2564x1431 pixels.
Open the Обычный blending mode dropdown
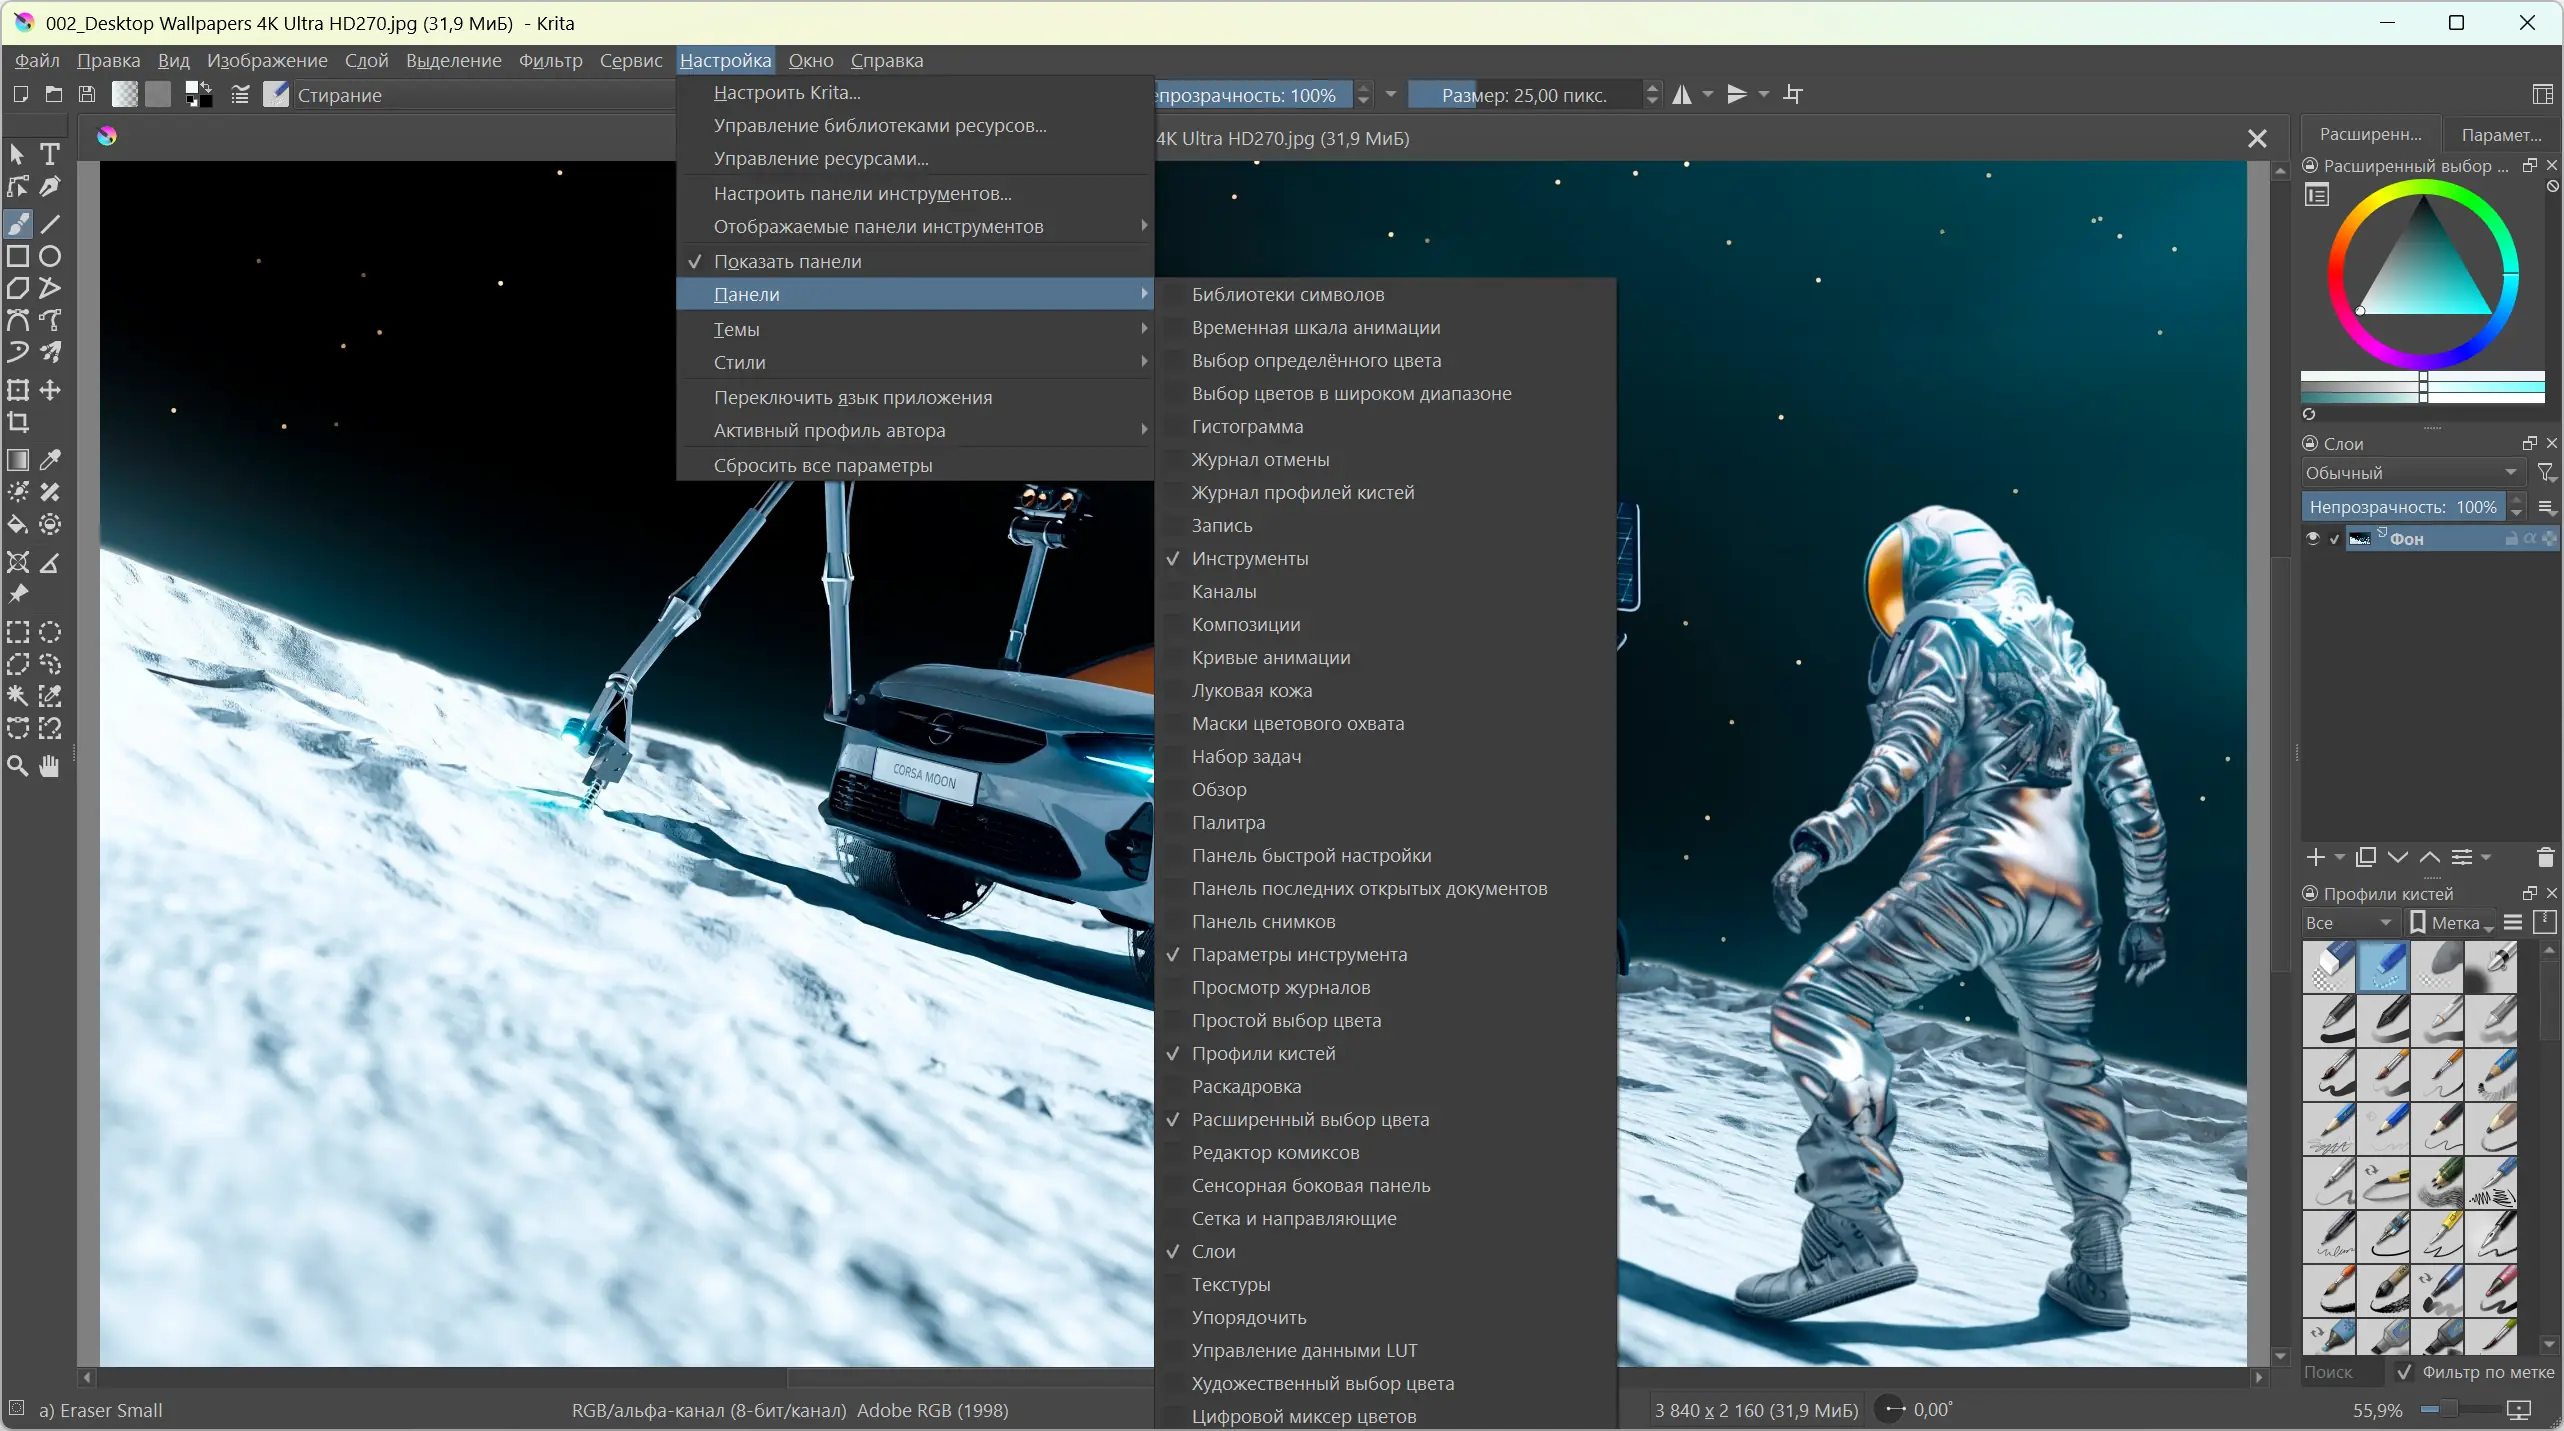tap(2410, 473)
